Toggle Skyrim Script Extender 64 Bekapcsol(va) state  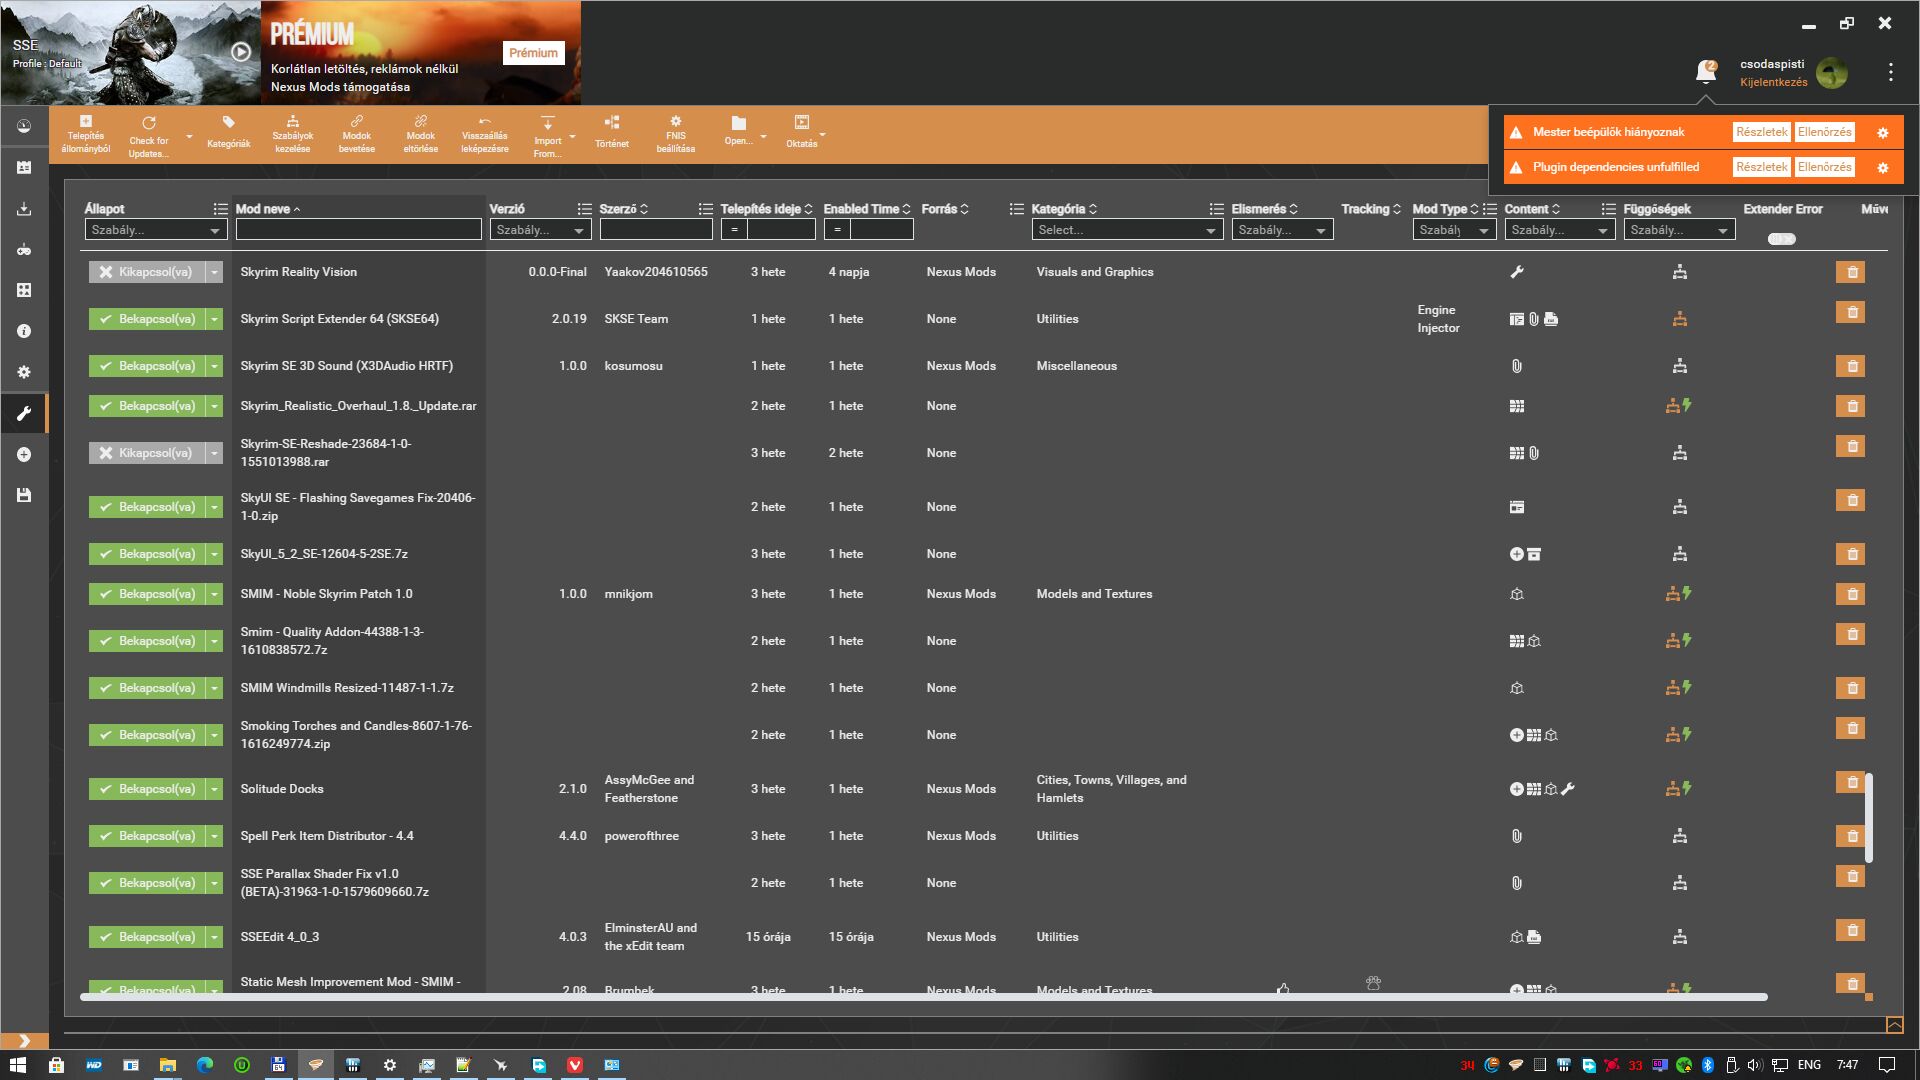point(146,319)
